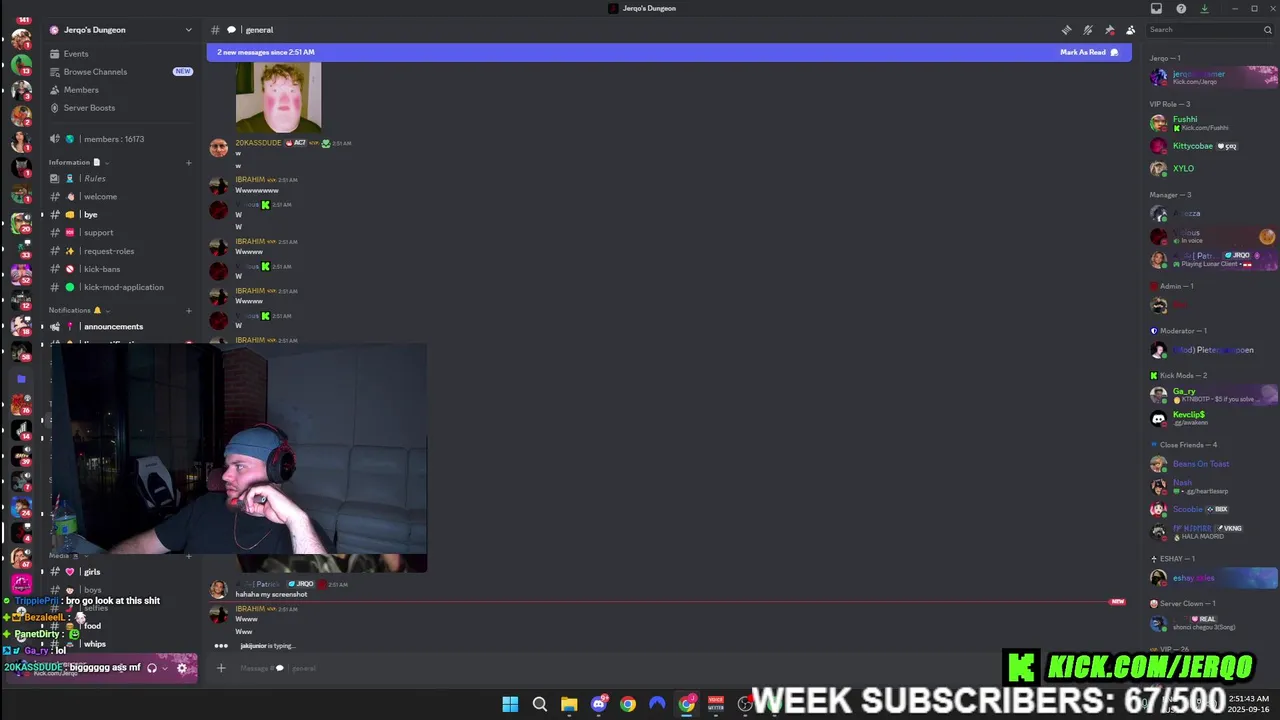Image resolution: width=1280 pixels, height=720 pixels.
Task: Open the Rules channel
Action: 121,178
